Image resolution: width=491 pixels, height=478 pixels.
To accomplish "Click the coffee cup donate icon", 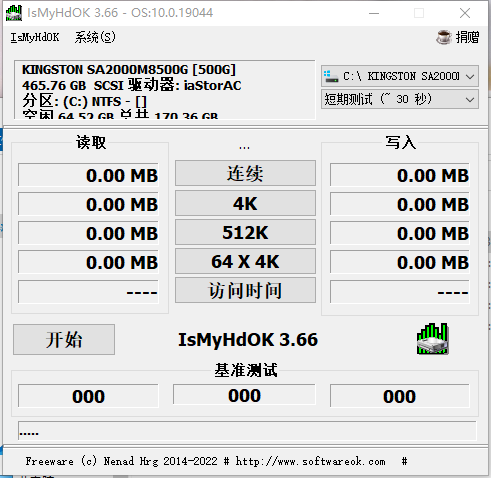I will (x=444, y=37).
